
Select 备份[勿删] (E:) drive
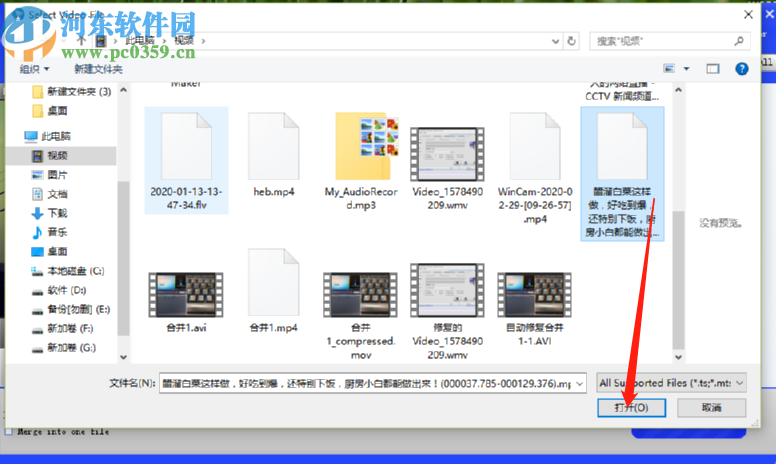click(x=71, y=310)
